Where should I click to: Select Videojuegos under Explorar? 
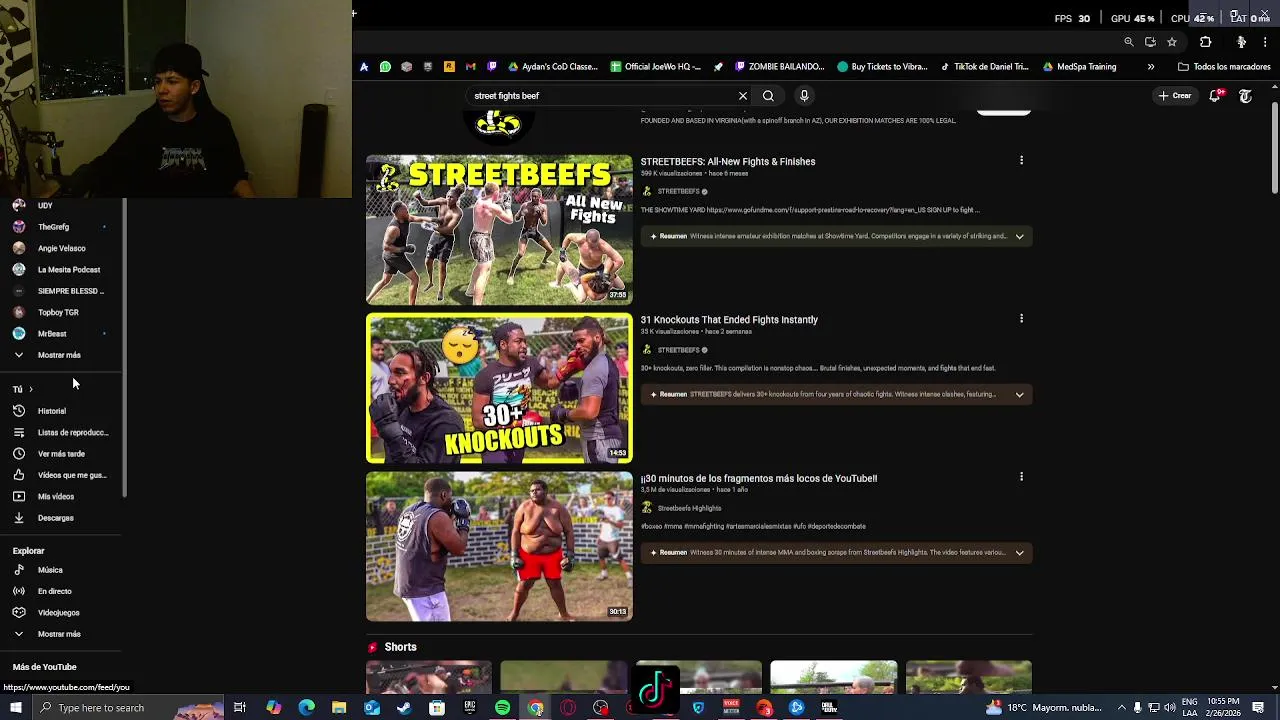coord(60,613)
